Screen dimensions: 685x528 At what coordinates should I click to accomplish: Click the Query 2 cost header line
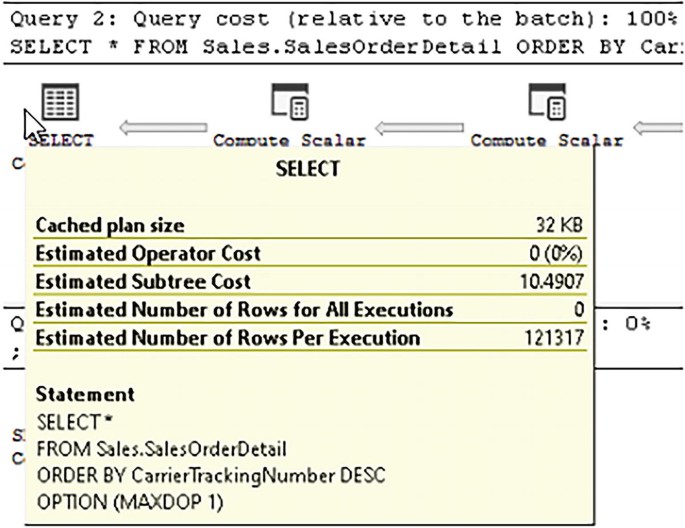[342, 19]
